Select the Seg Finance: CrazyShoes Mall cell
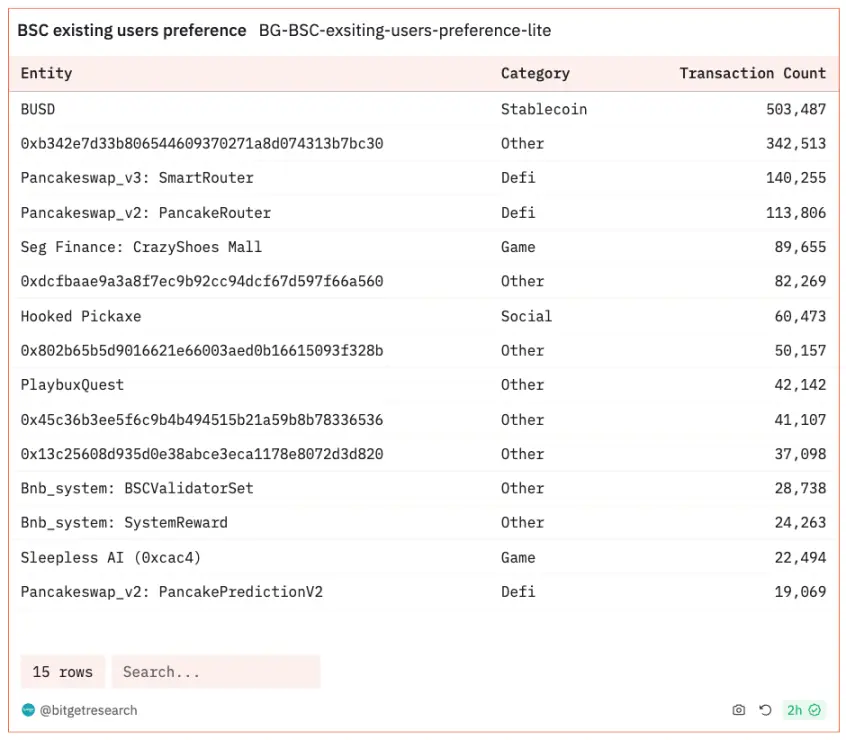The image size is (846, 740). coord(141,247)
